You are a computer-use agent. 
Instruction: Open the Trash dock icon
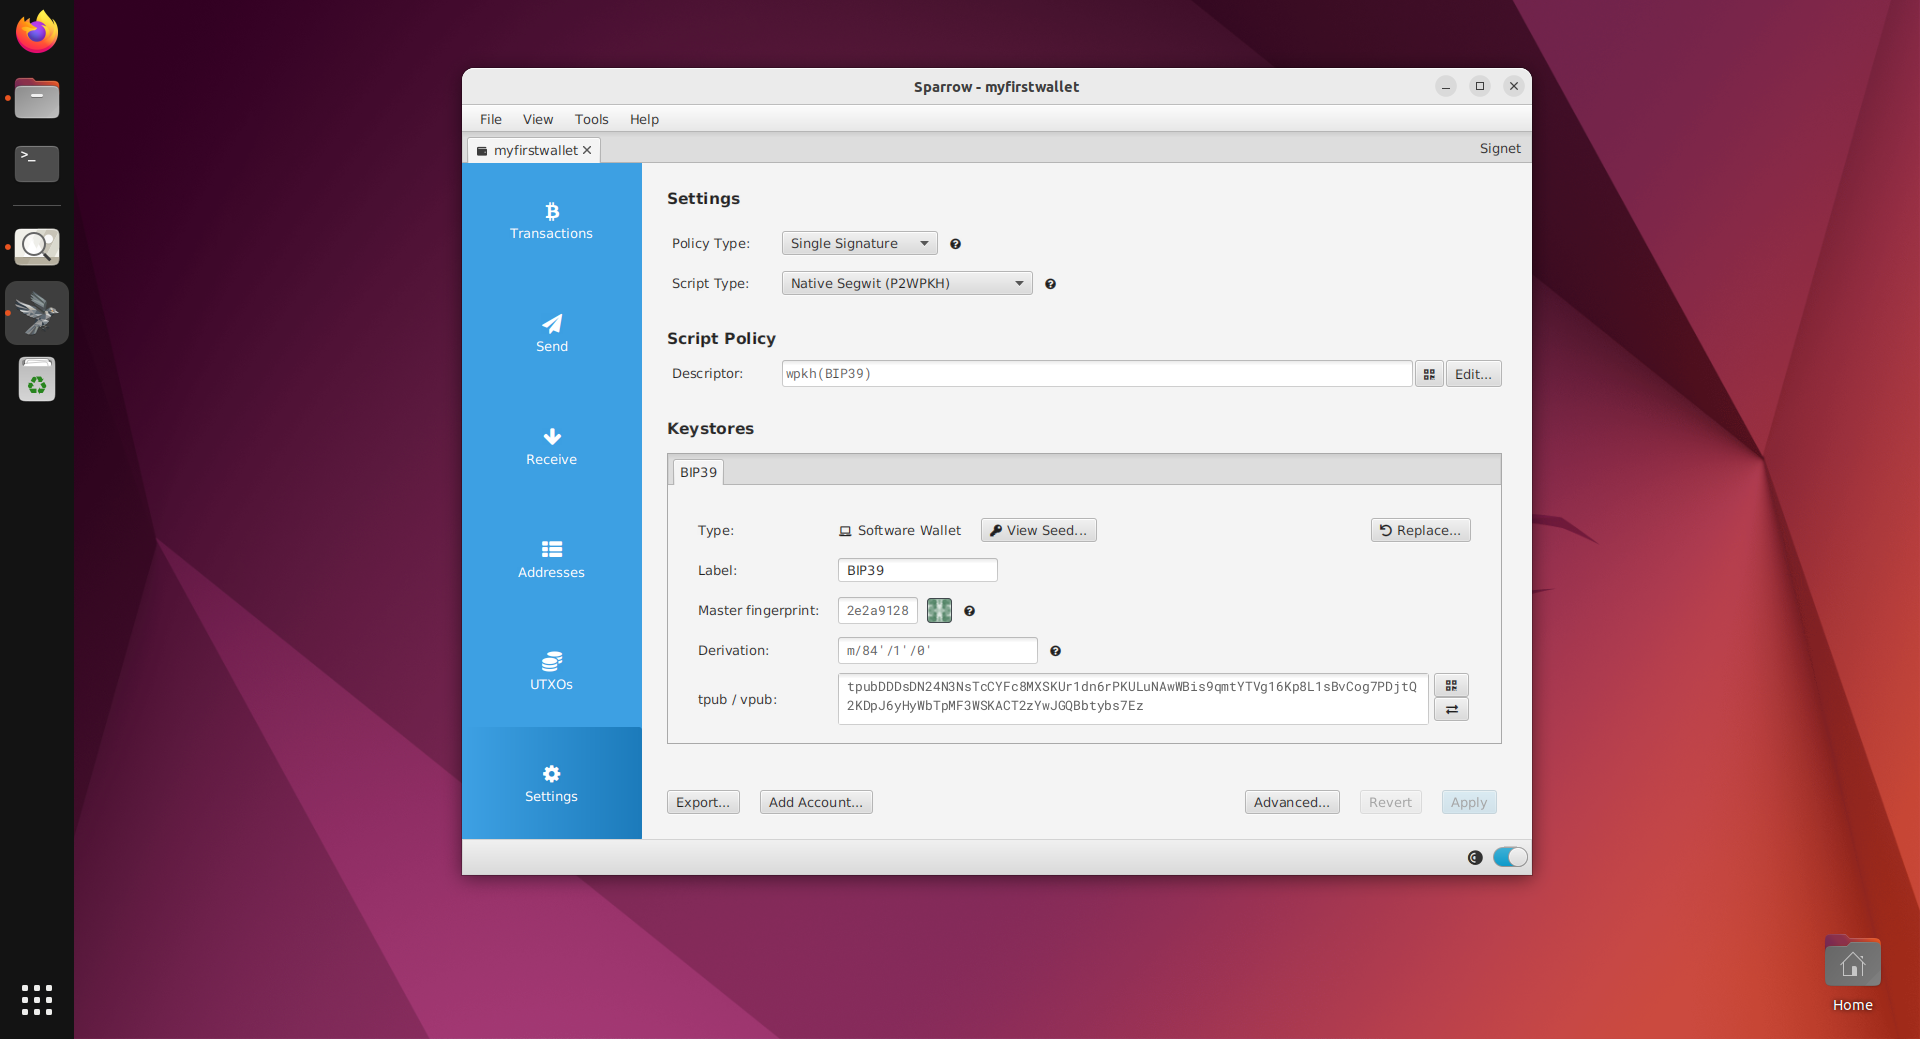pos(37,380)
